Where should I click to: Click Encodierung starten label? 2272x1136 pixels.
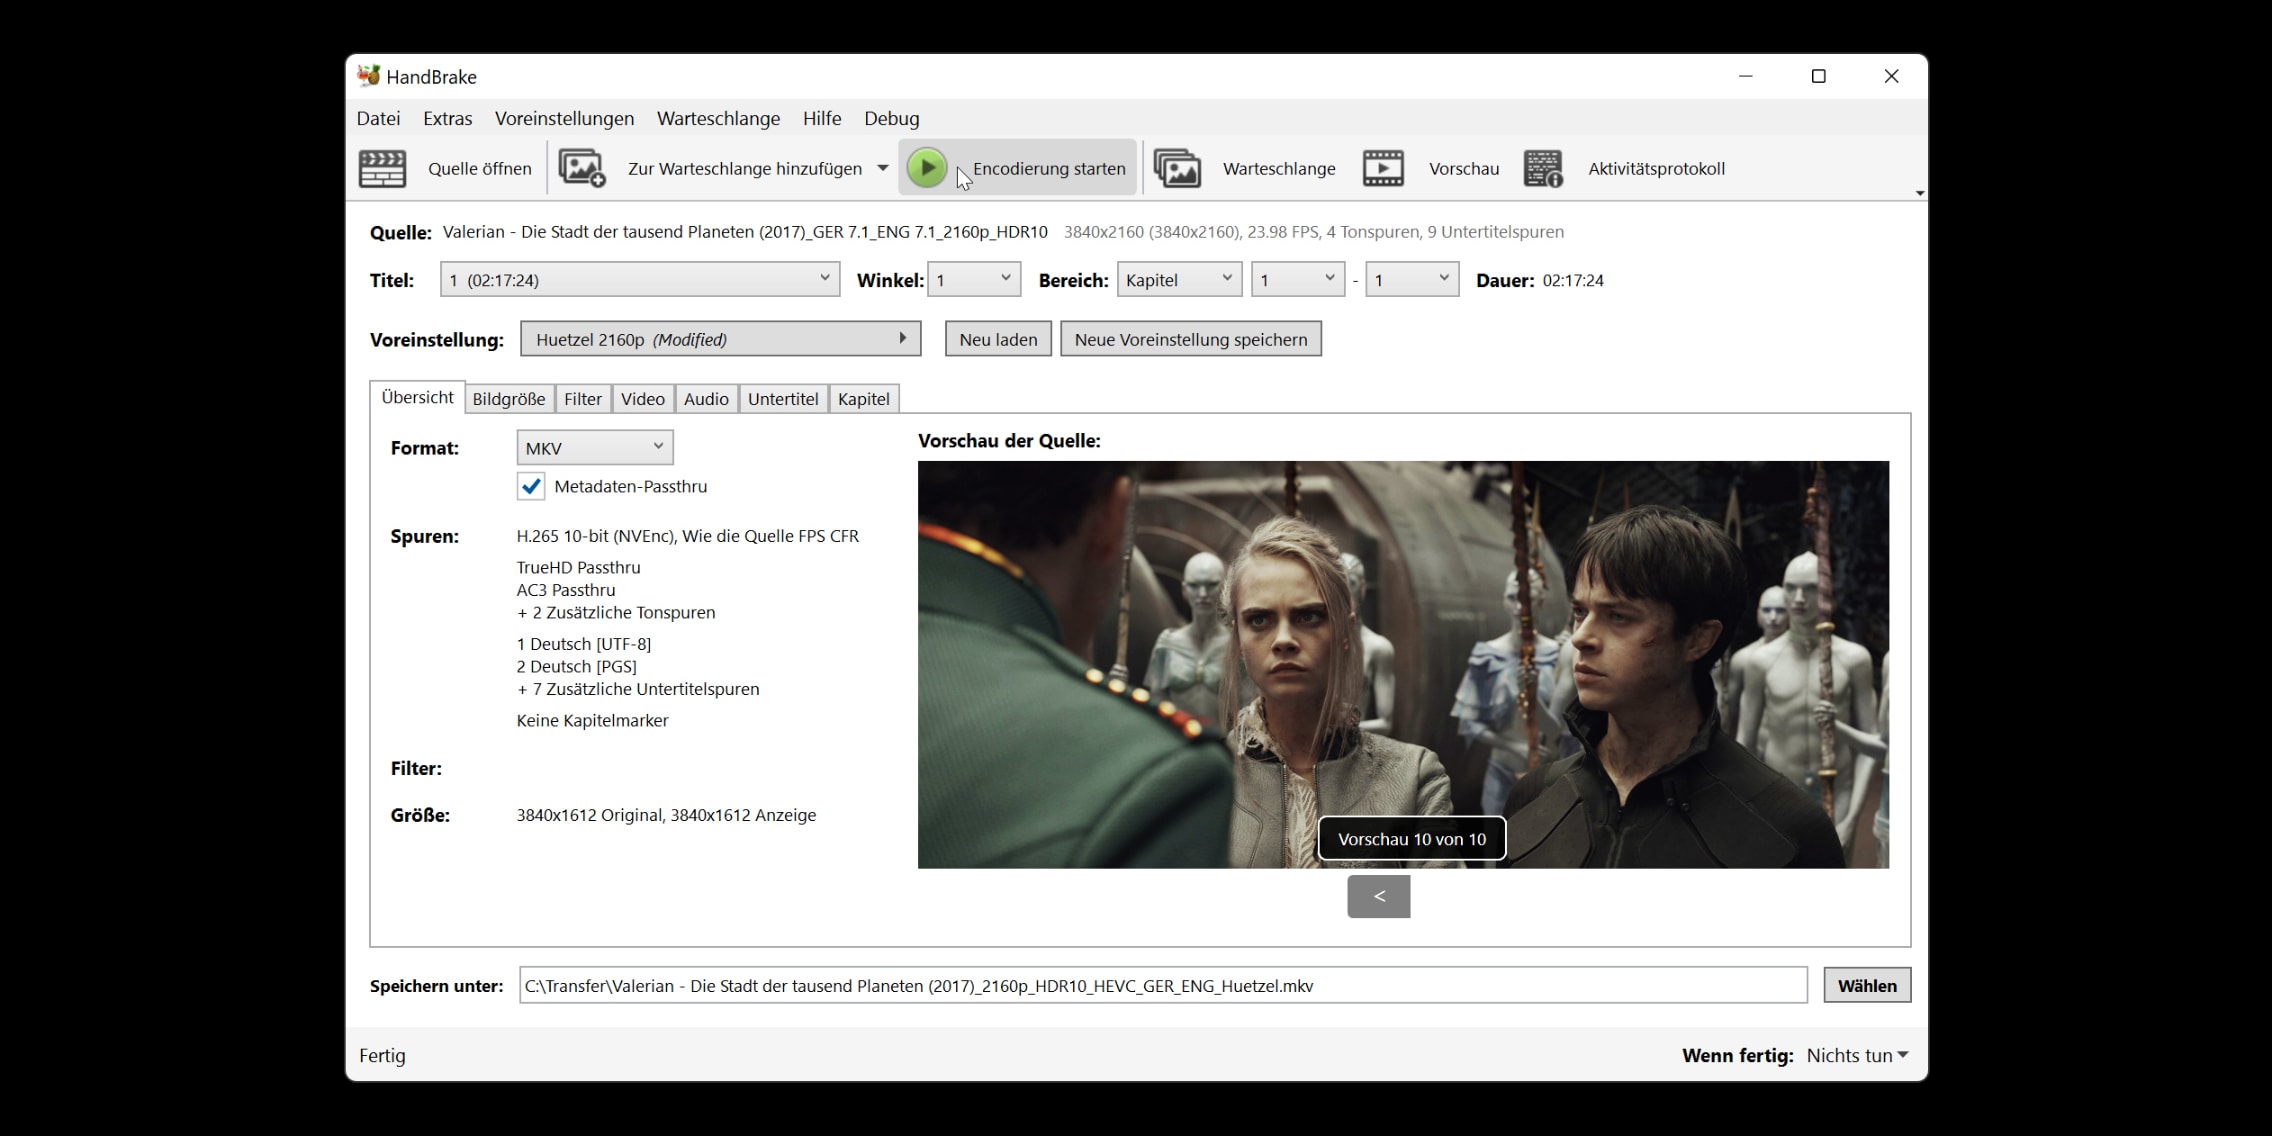(x=1049, y=168)
